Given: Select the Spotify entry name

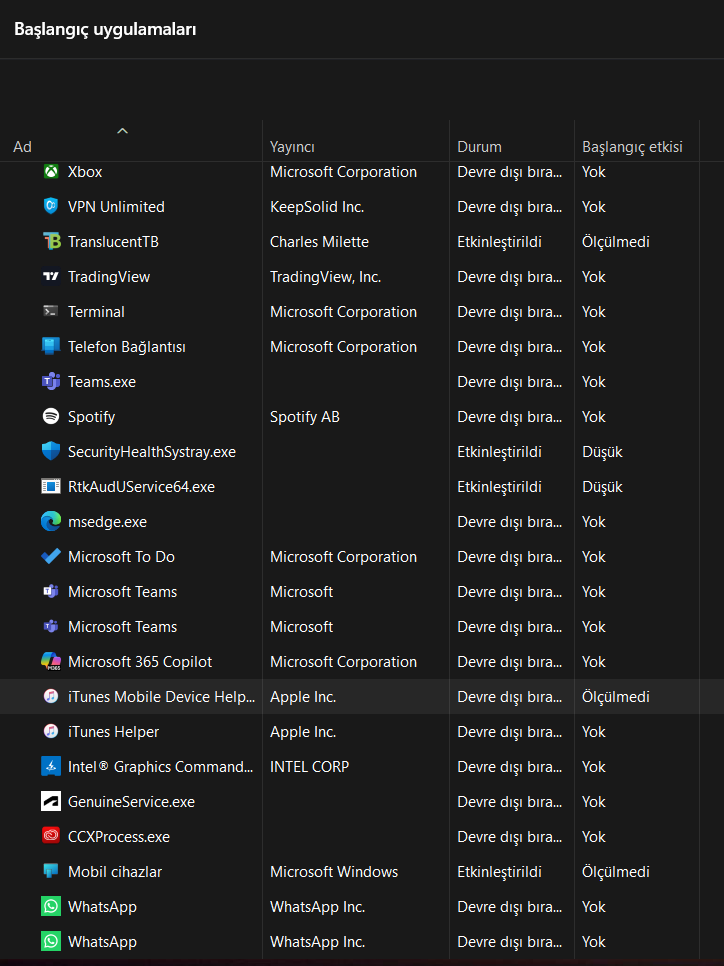Looking at the screenshot, I should (x=91, y=417).
